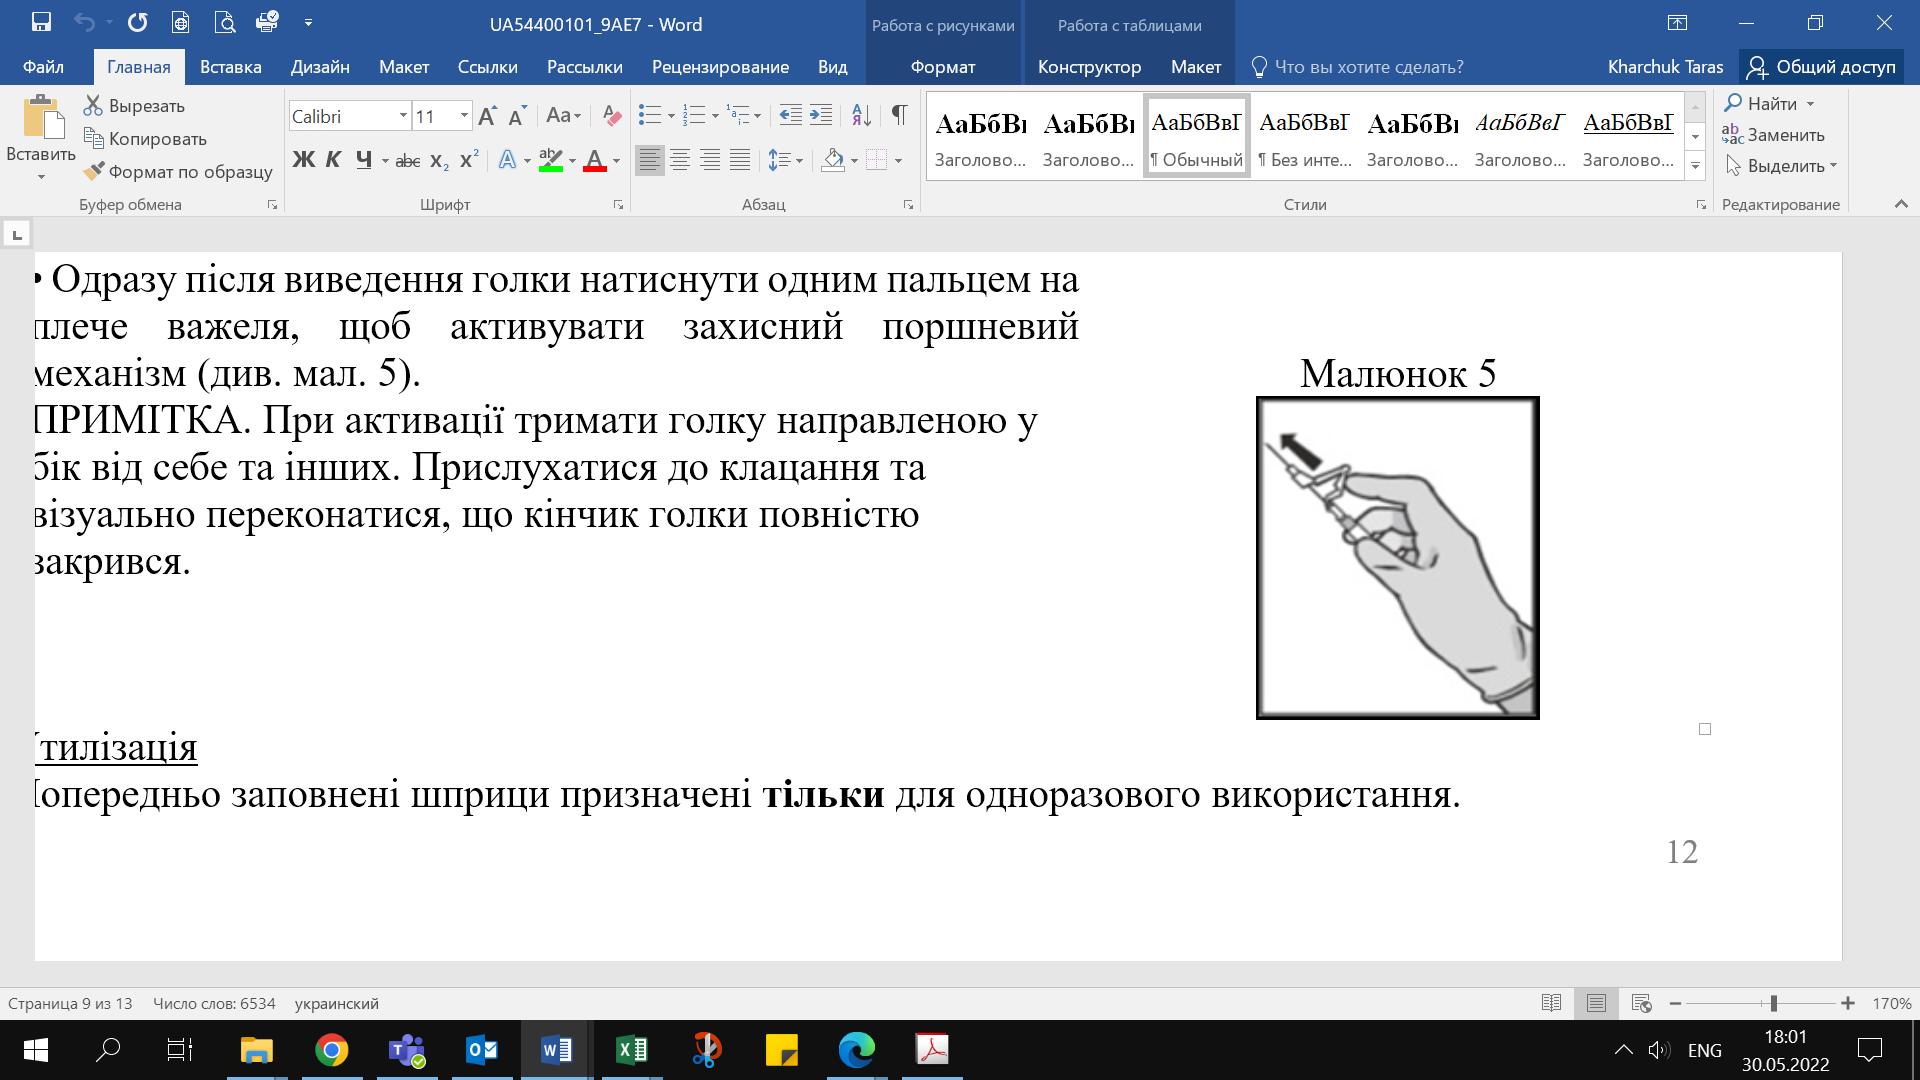The image size is (1920, 1080).
Task: Justify the paragraph text
Action: pyautogui.click(x=740, y=160)
